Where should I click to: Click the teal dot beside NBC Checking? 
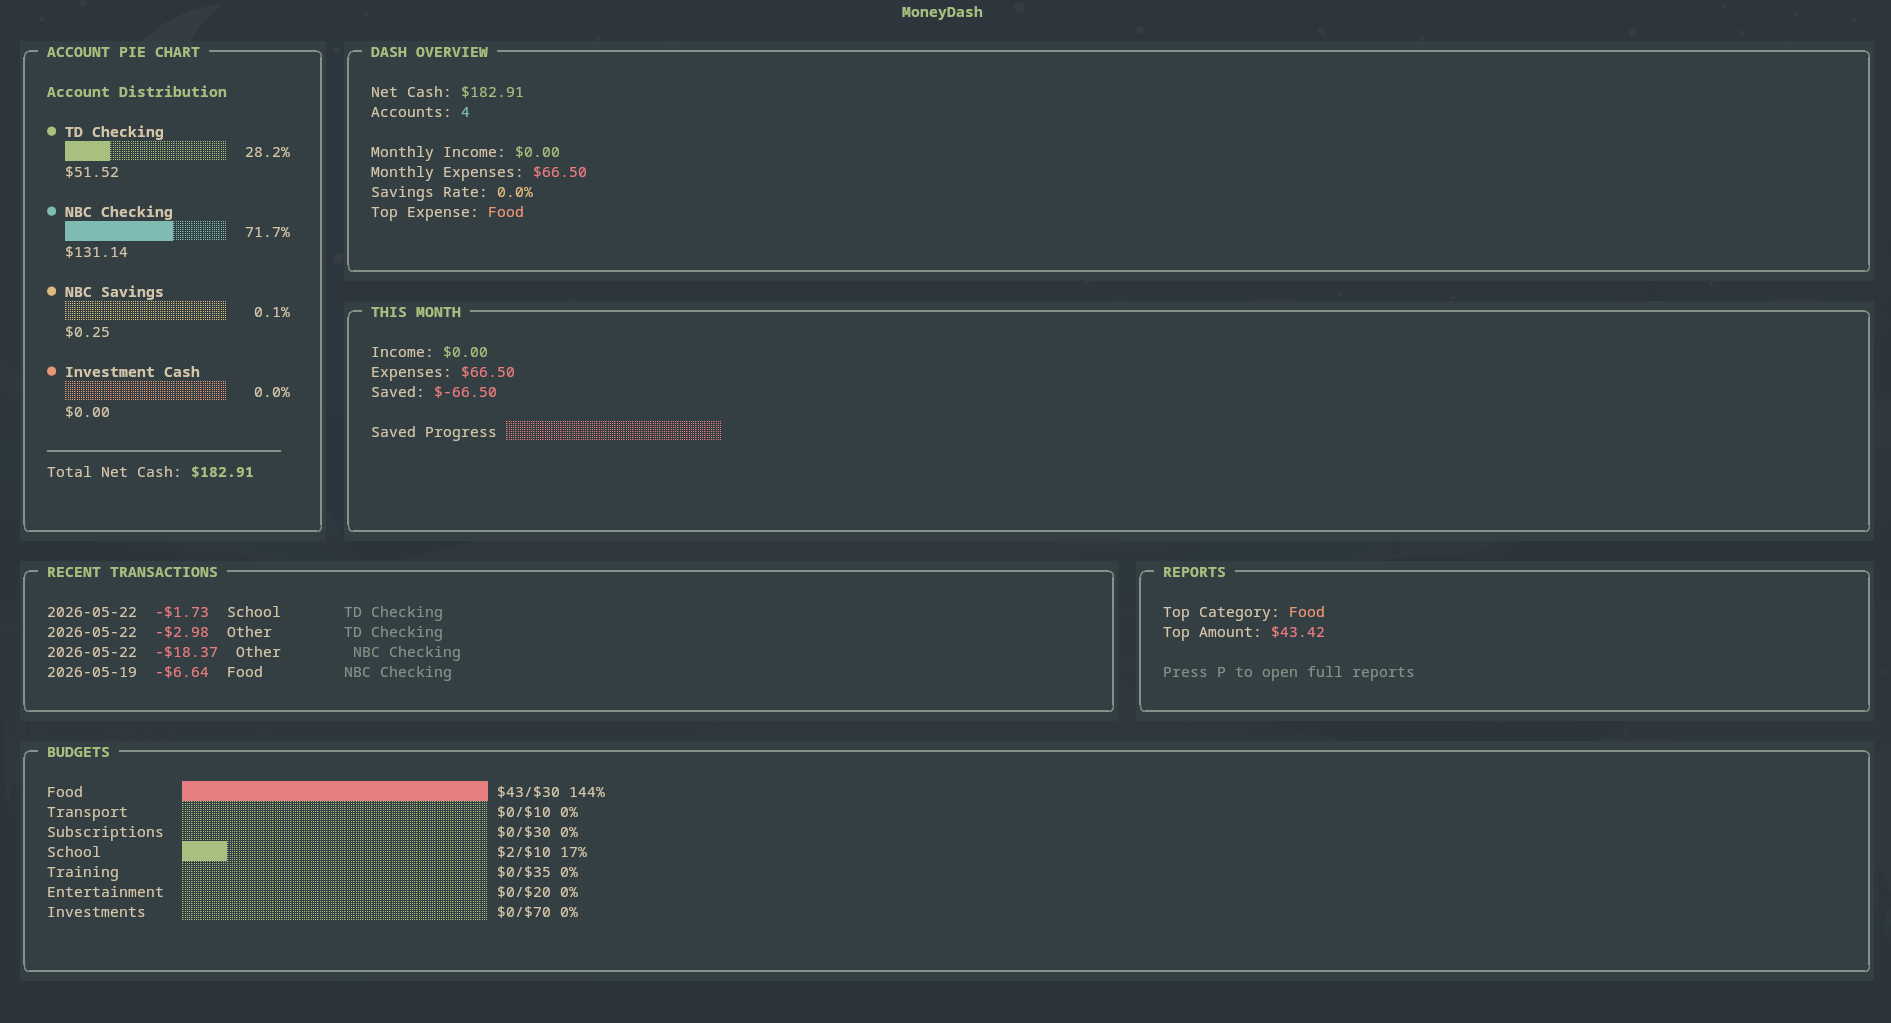(x=51, y=212)
